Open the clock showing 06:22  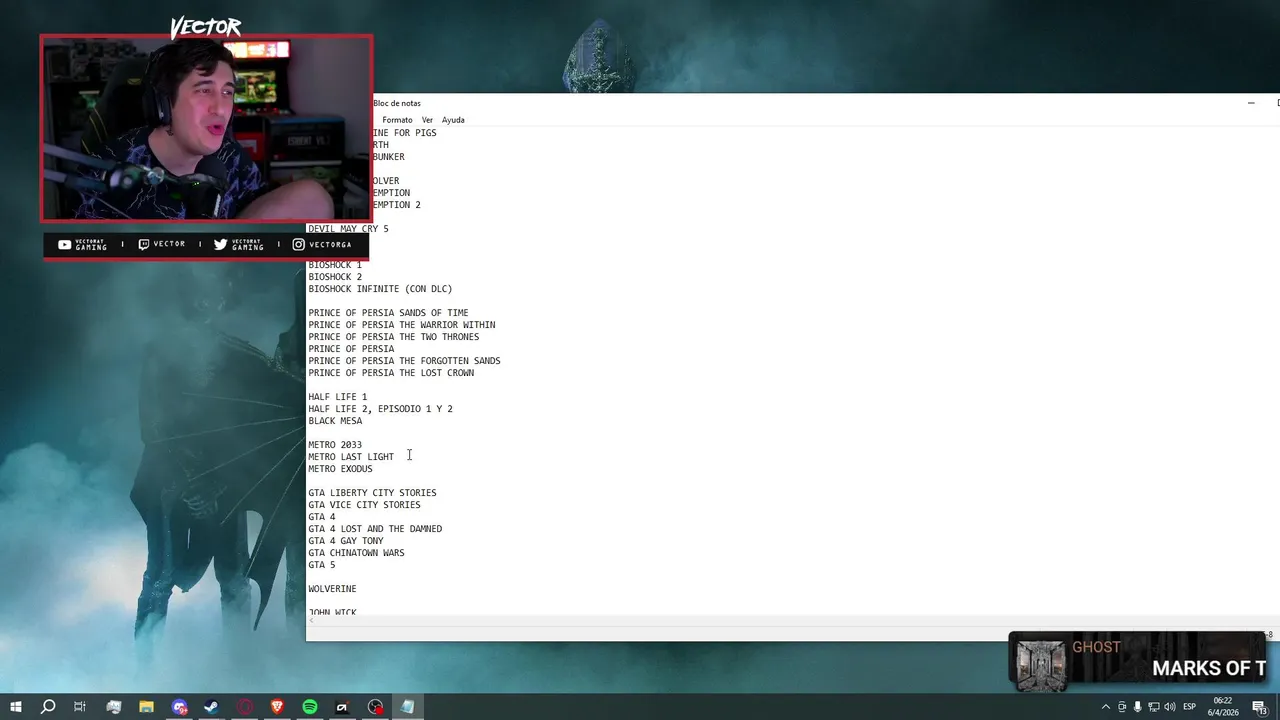[x=1224, y=707]
